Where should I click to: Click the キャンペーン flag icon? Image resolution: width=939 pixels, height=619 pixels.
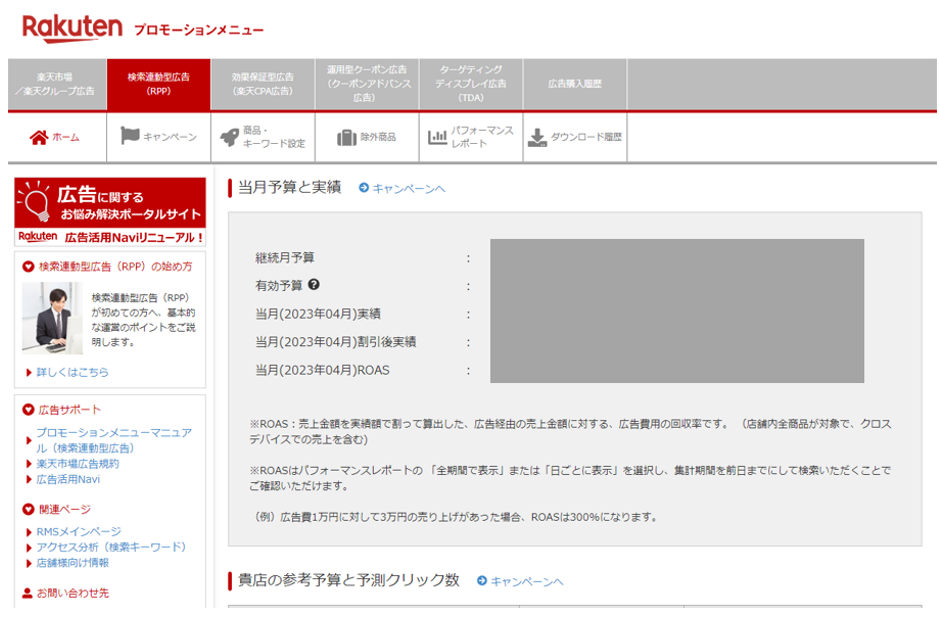click(x=130, y=136)
